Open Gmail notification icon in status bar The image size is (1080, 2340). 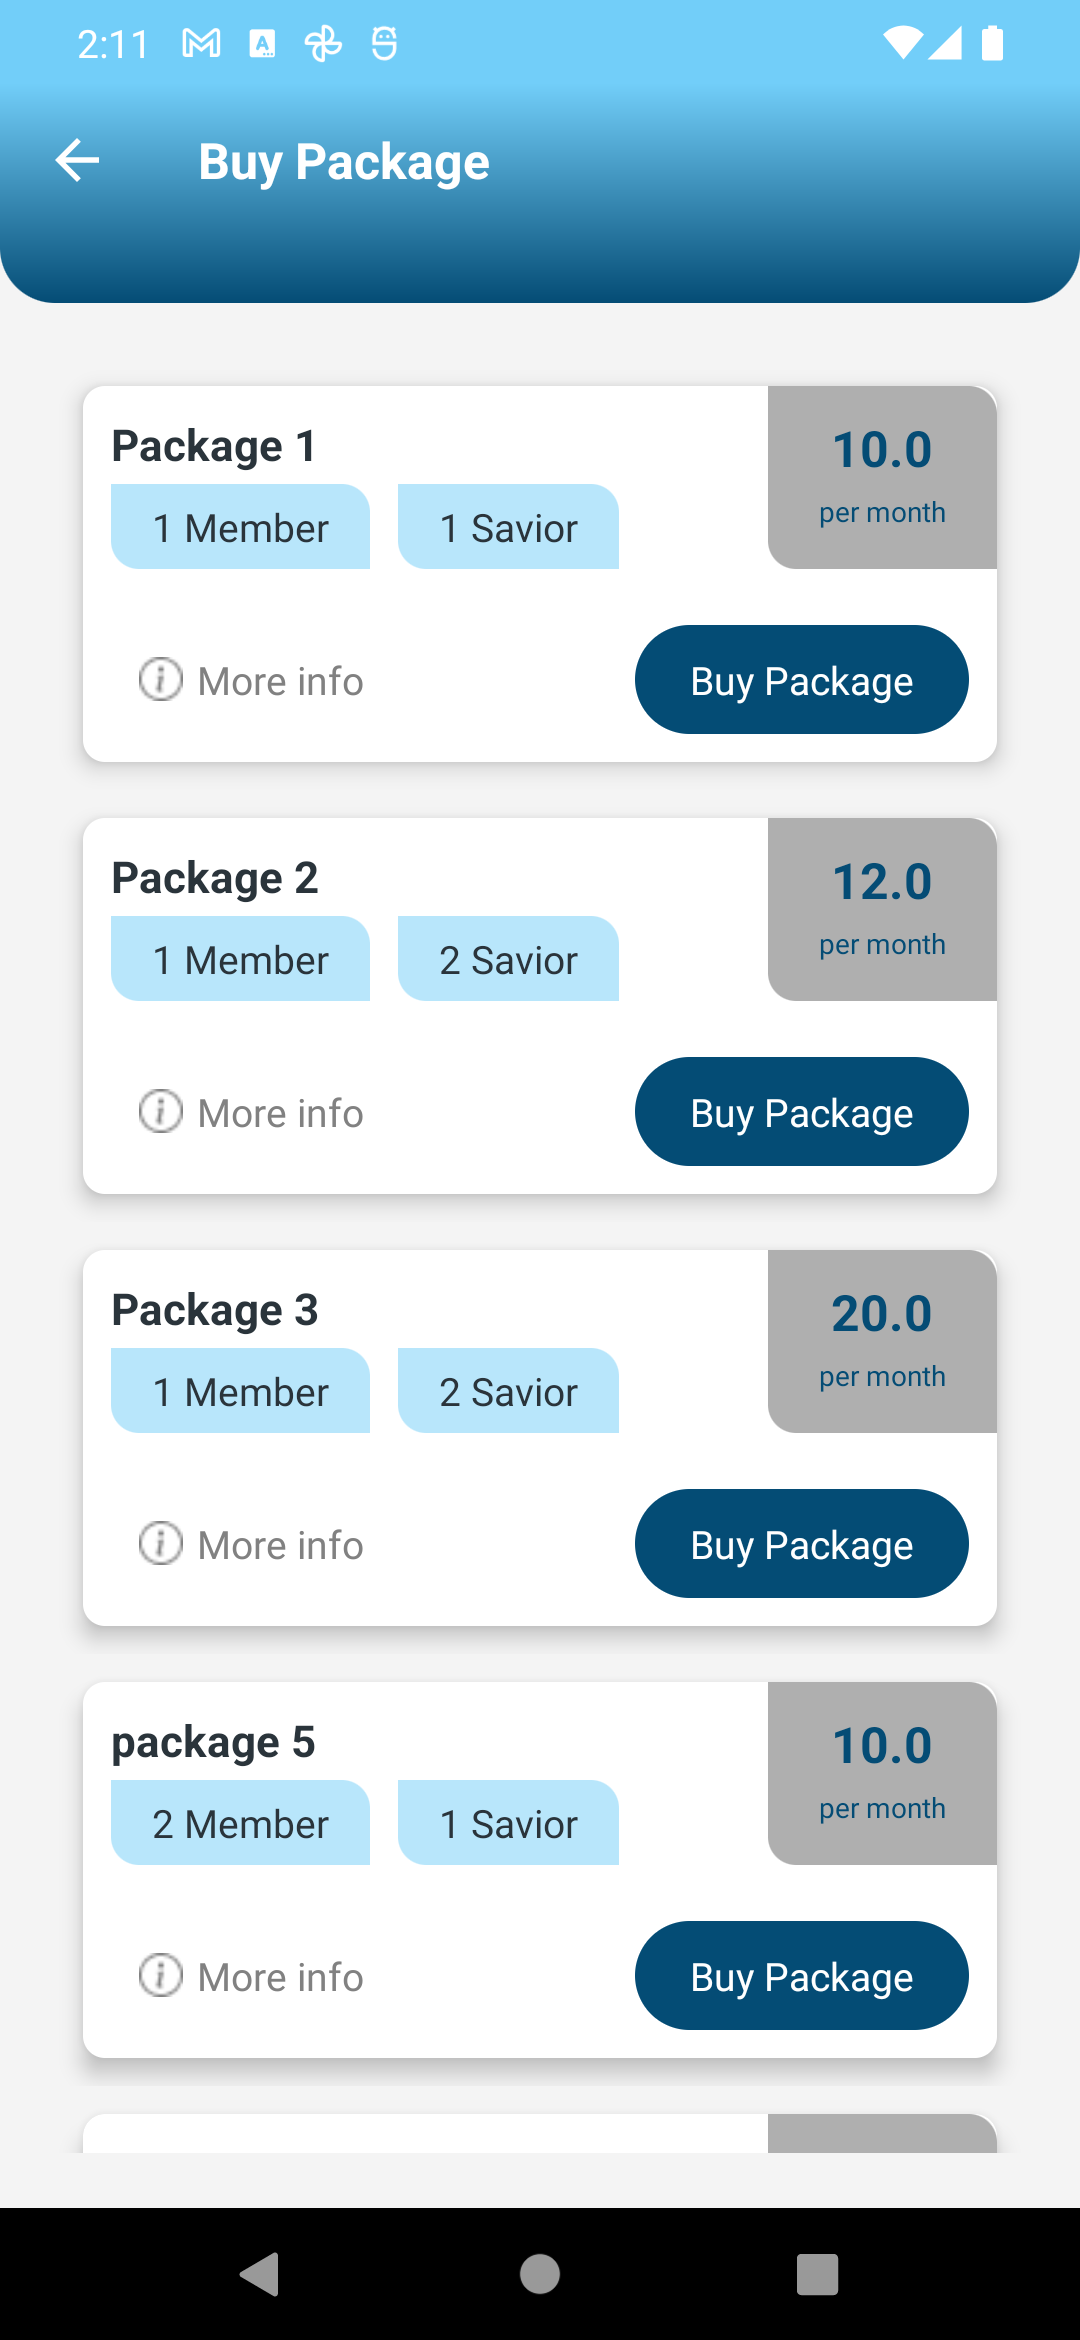pos(201,43)
